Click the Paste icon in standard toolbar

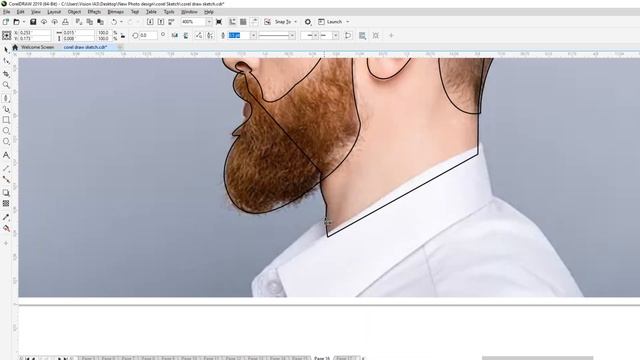100,22
